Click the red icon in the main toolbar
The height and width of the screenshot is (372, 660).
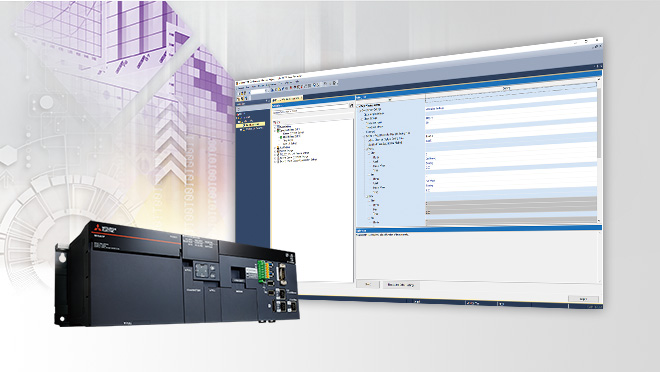(291, 87)
